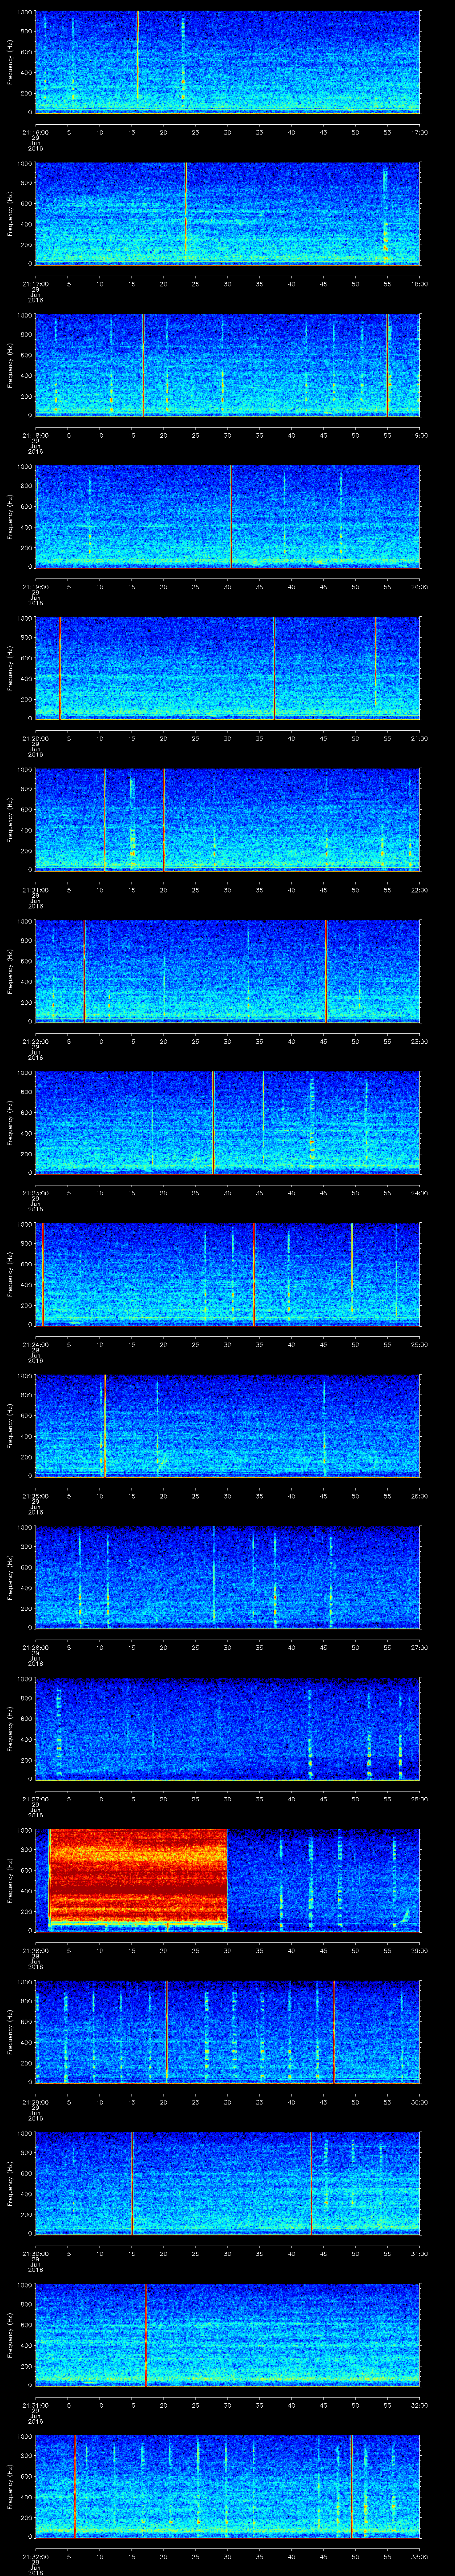Click the 21:29:00 start timestamp label
This screenshot has height=2576, width=455.
click(x=35, y=2102)
